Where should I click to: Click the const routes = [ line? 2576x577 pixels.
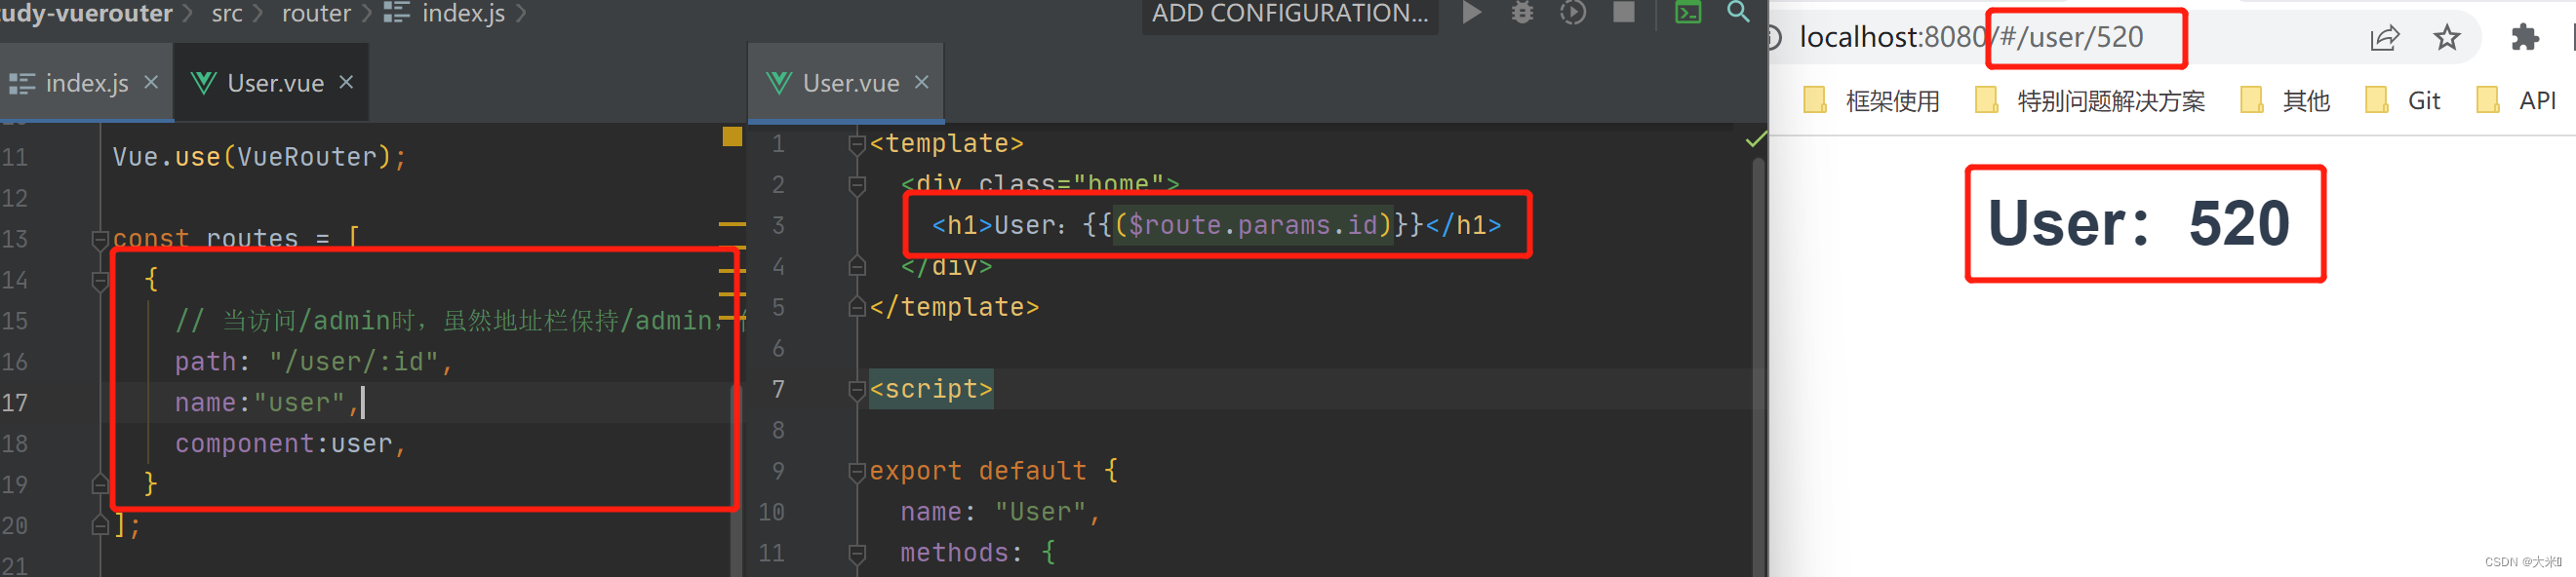pyautogui.click(x=236, y=239)
